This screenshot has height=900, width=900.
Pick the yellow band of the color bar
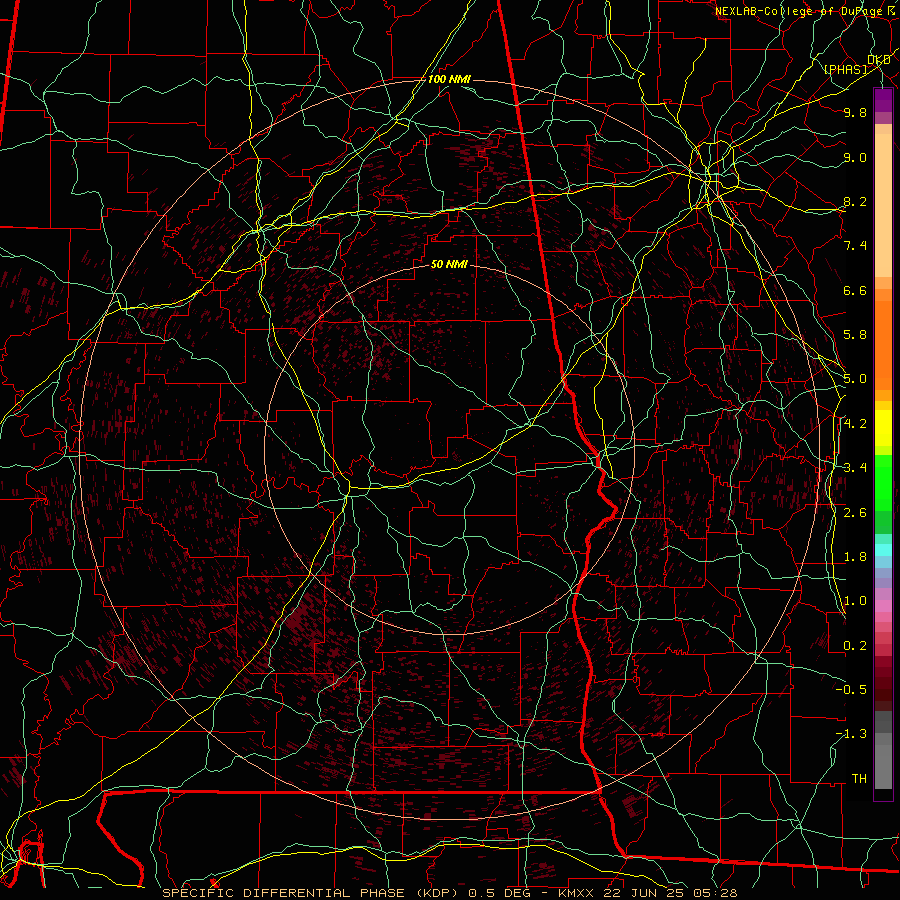pyautogui.click(x=883, y=428)
